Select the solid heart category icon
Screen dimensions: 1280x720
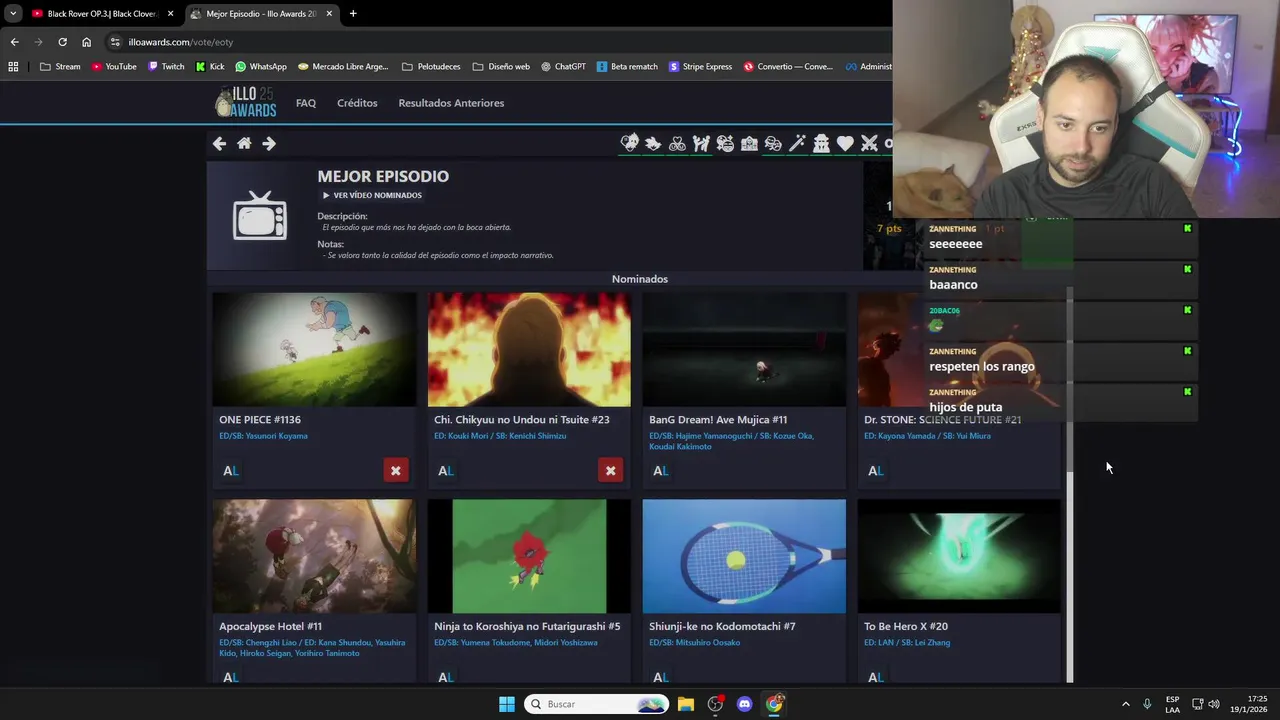[x=845, y=143]
